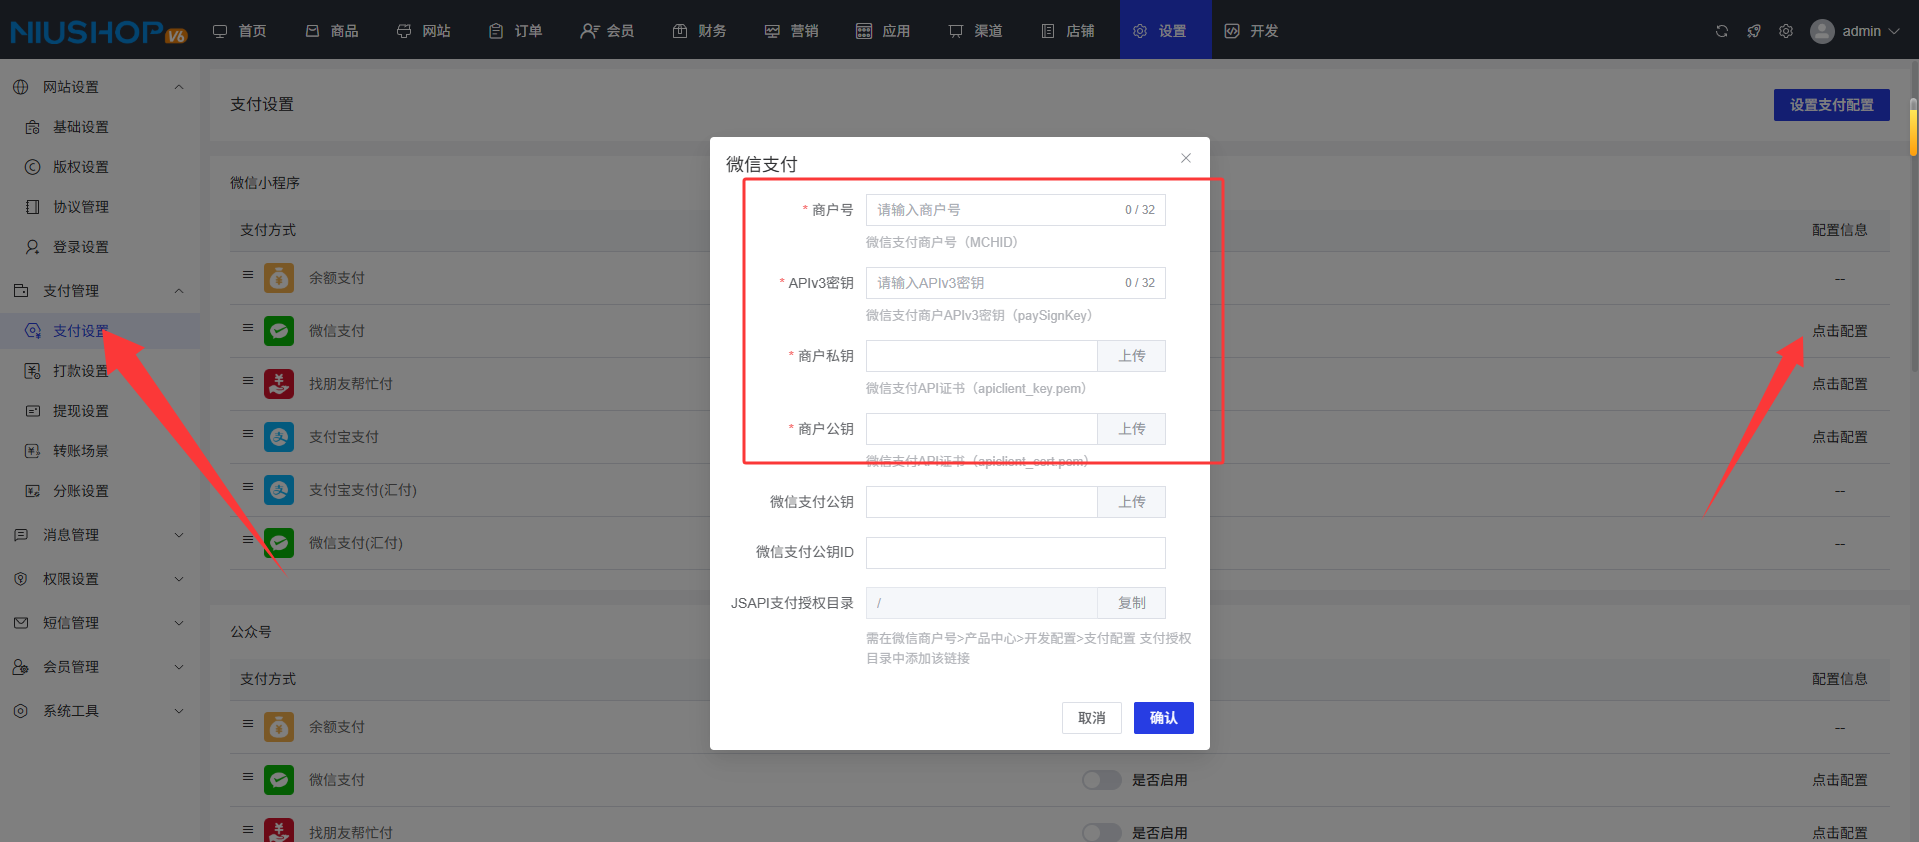
Task: Collapse the 网站设置 sidebar section
Action: click(179, 87)
